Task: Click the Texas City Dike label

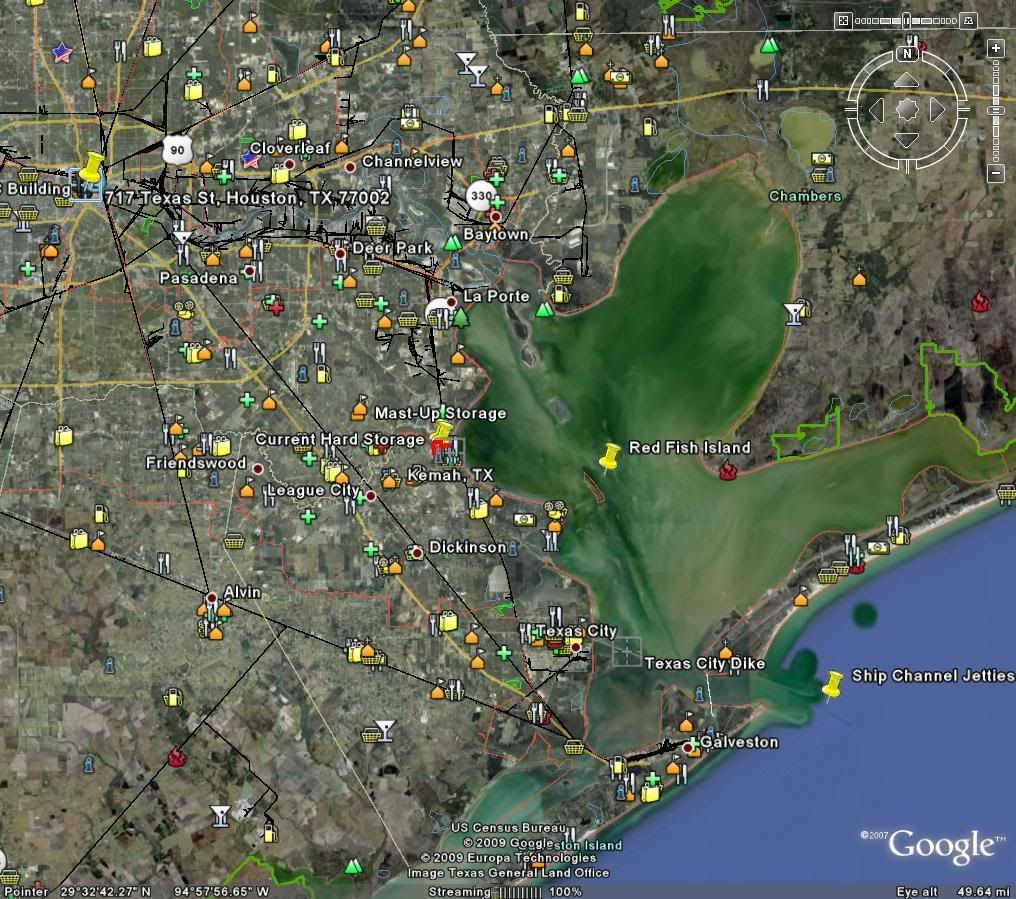Action: pyautogui.click(x=705, y=664)
